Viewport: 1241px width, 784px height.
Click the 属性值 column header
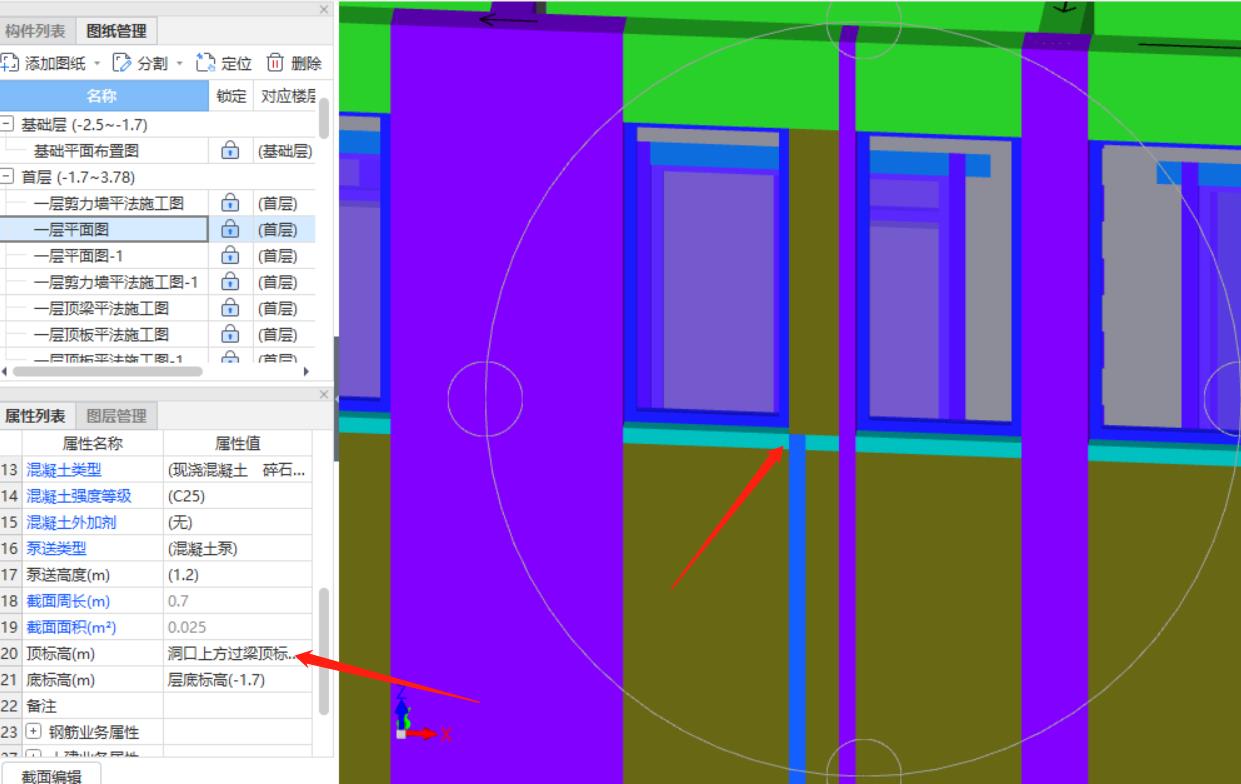pos(238,443)
